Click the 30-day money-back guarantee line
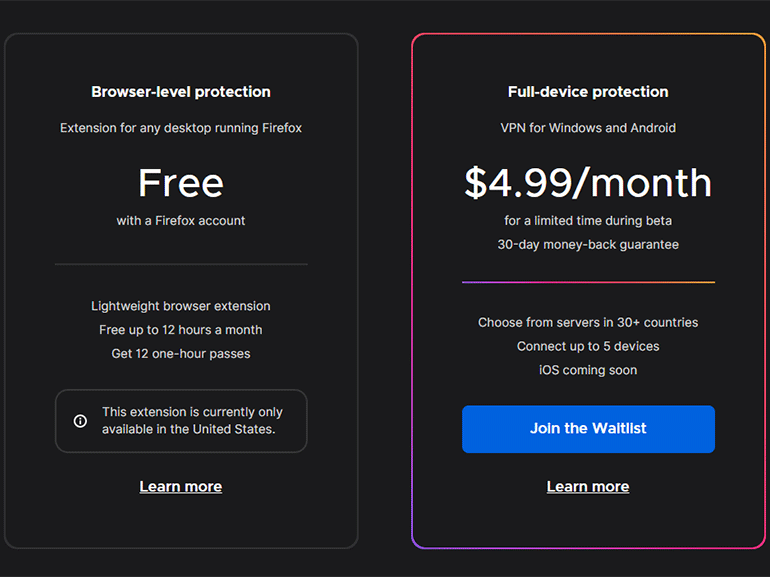770x577 pixels. coord(588,245)
